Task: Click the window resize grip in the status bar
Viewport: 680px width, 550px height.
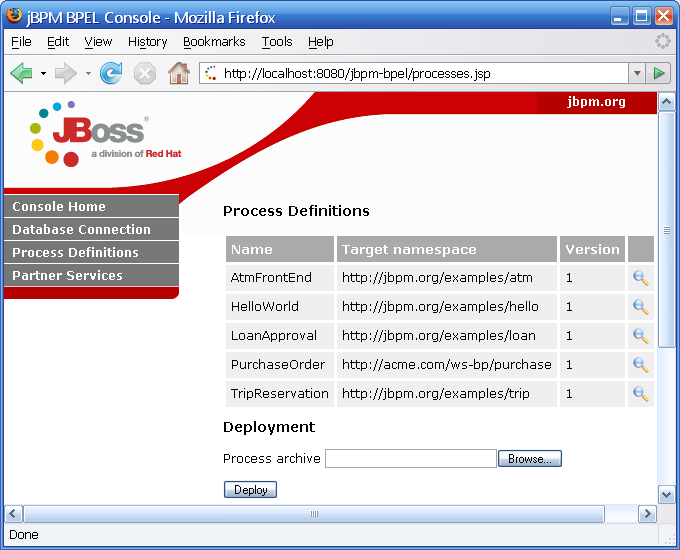Action: click(x=669, y=538)
